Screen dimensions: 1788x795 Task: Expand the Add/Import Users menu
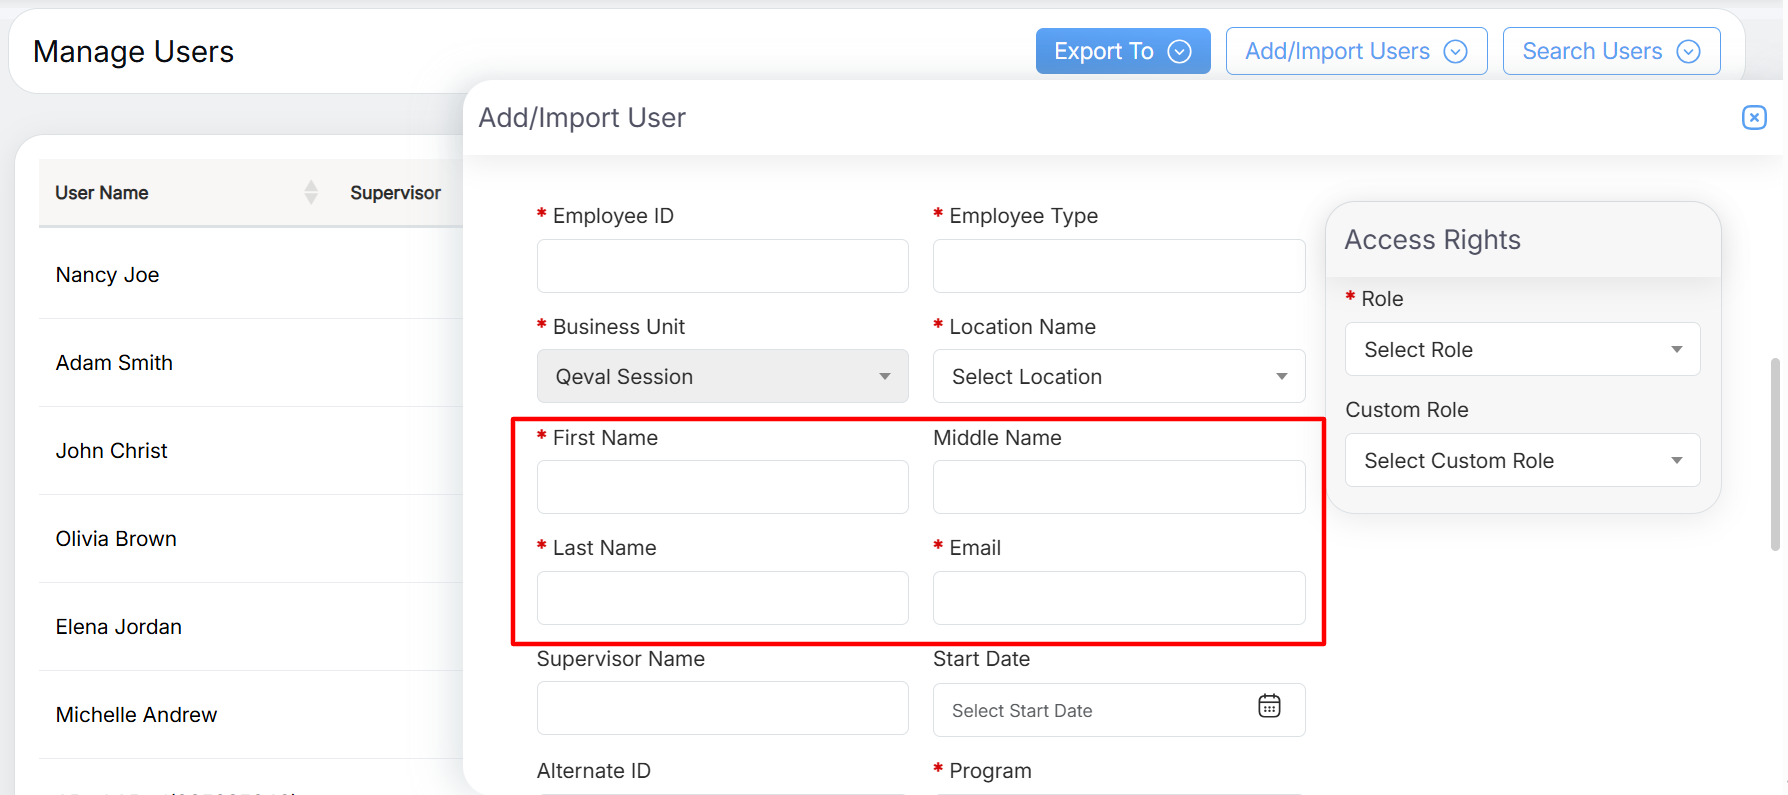[x=1355, y=51]
